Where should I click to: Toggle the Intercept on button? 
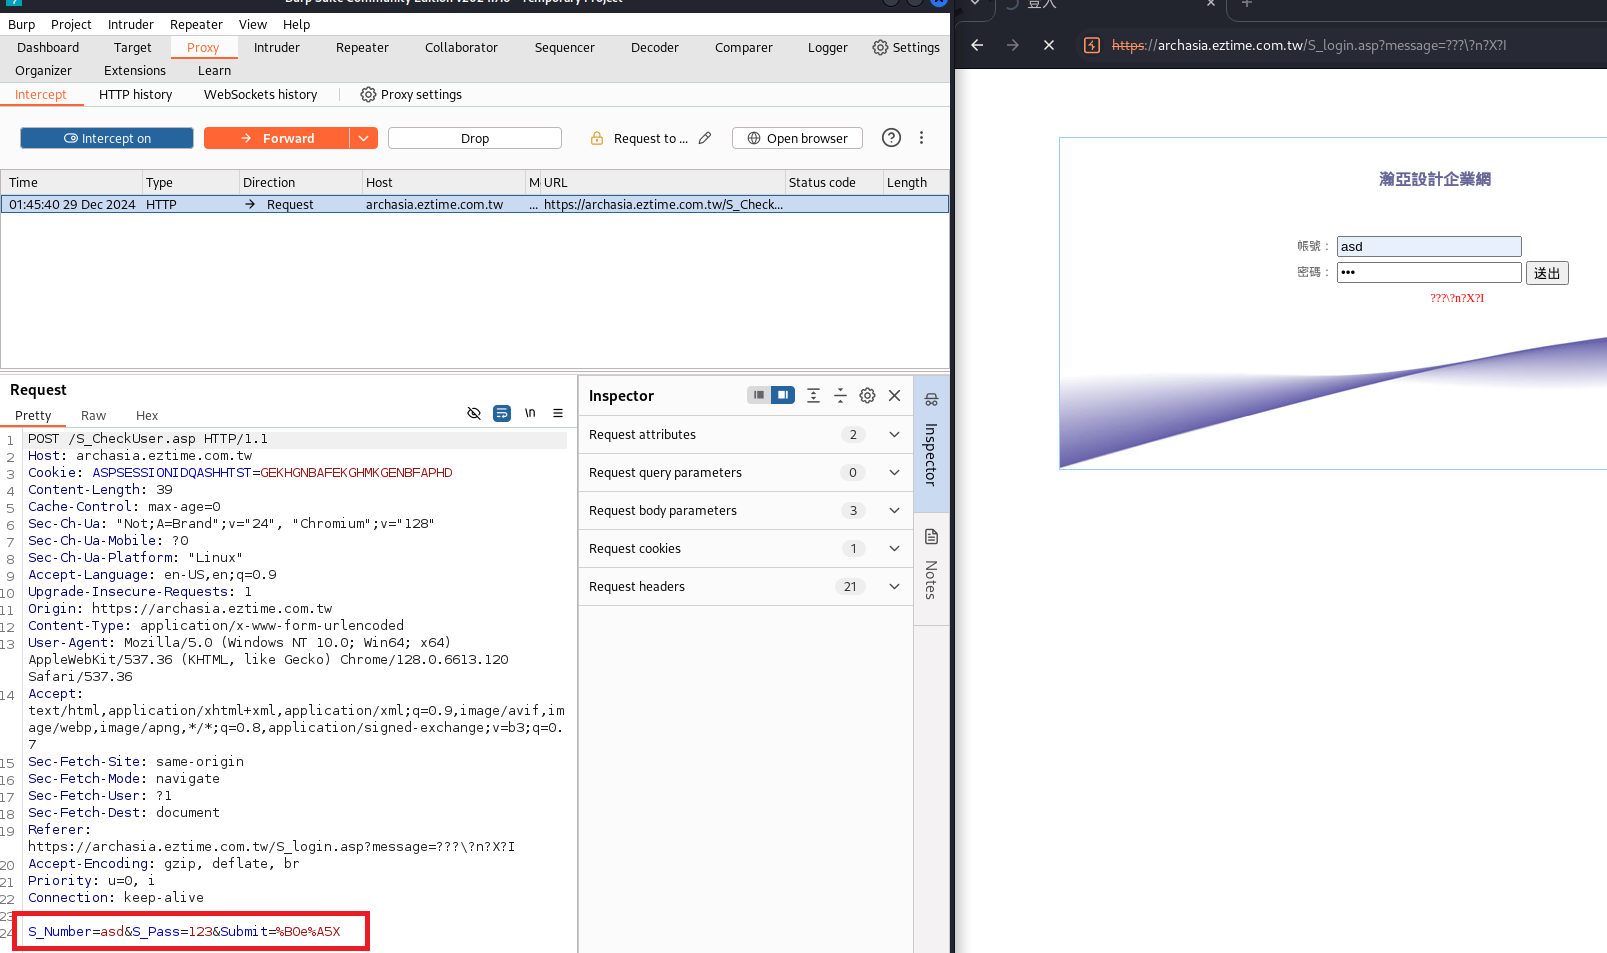(107, 138)
